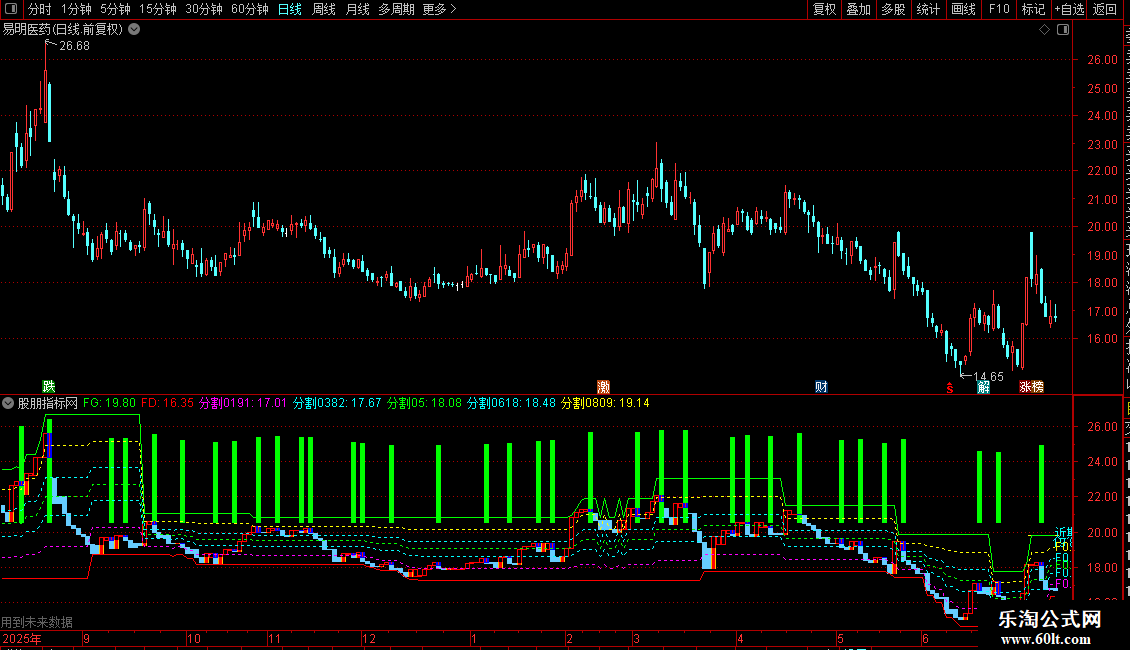Select the 5分钟 period tab
The width and height of the screenshot is (1130, 650).
115,9
